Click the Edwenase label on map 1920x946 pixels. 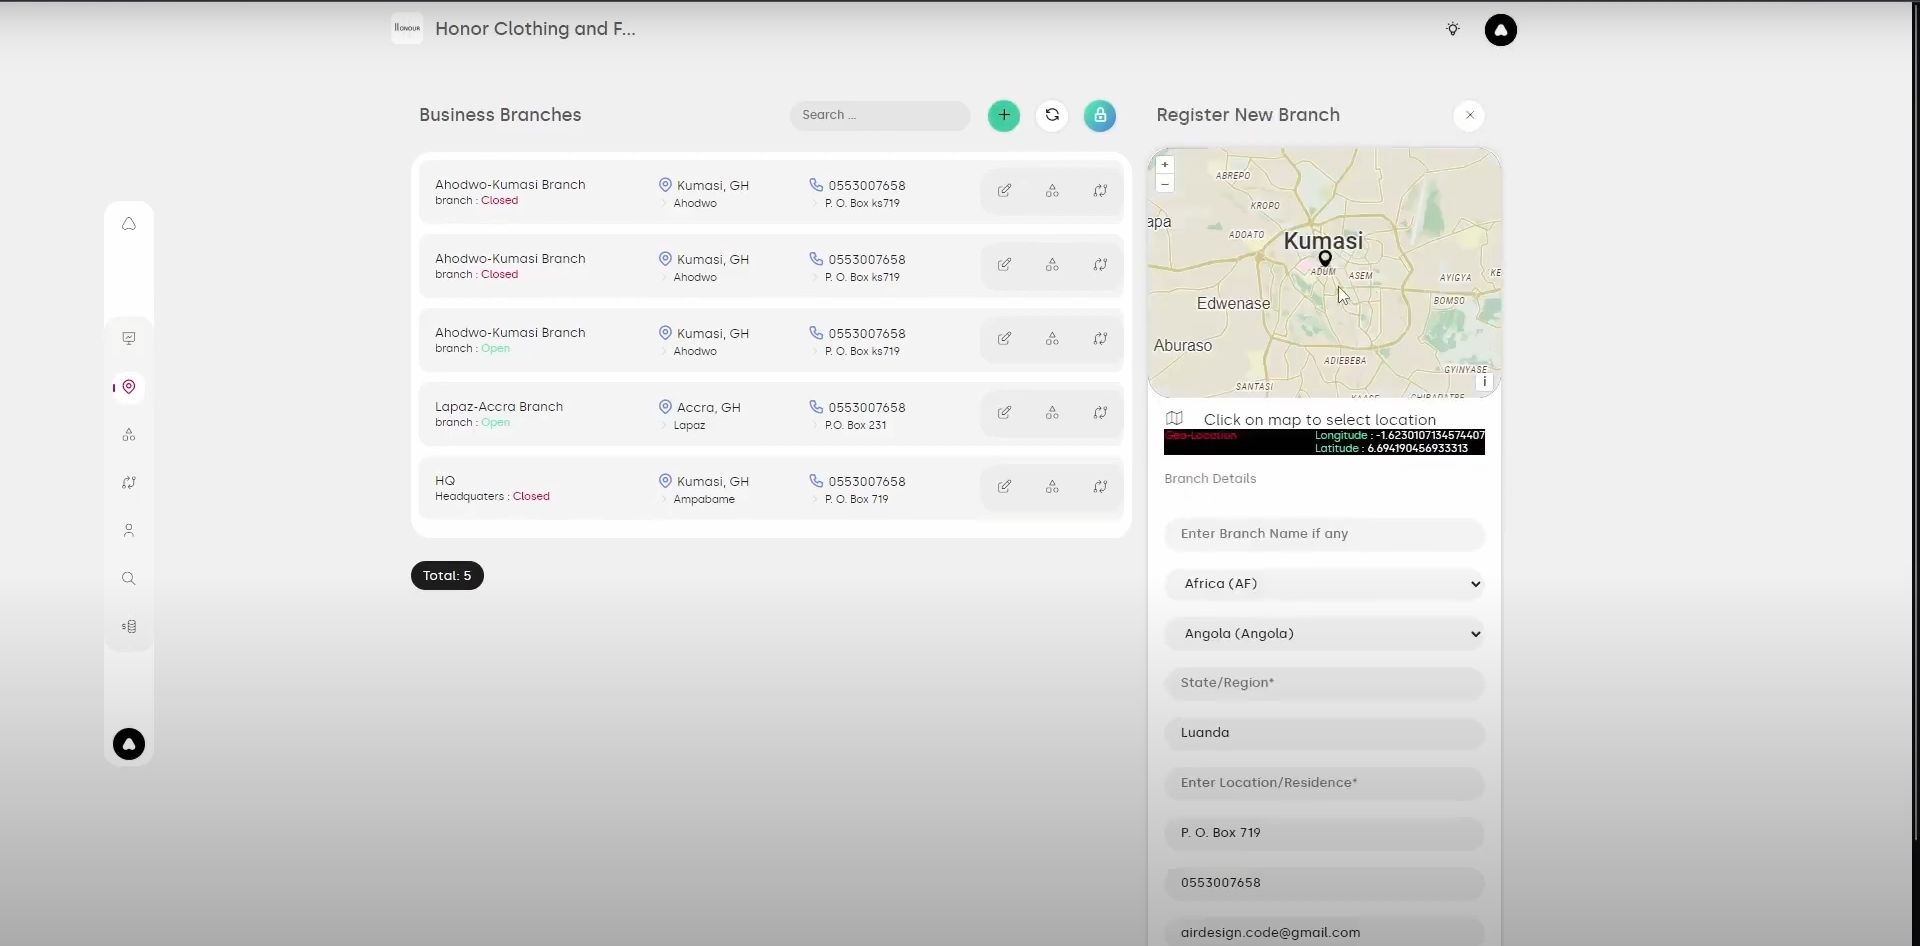point(1233,304)
